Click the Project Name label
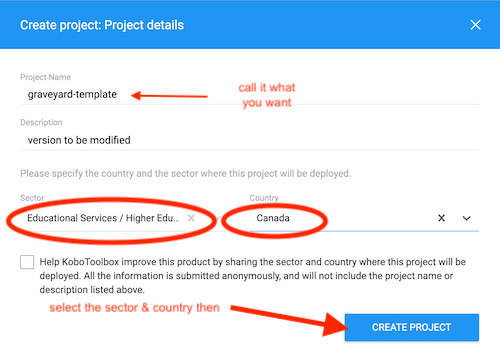This screenshot has width=500, height=362. (x=45, y=77)
